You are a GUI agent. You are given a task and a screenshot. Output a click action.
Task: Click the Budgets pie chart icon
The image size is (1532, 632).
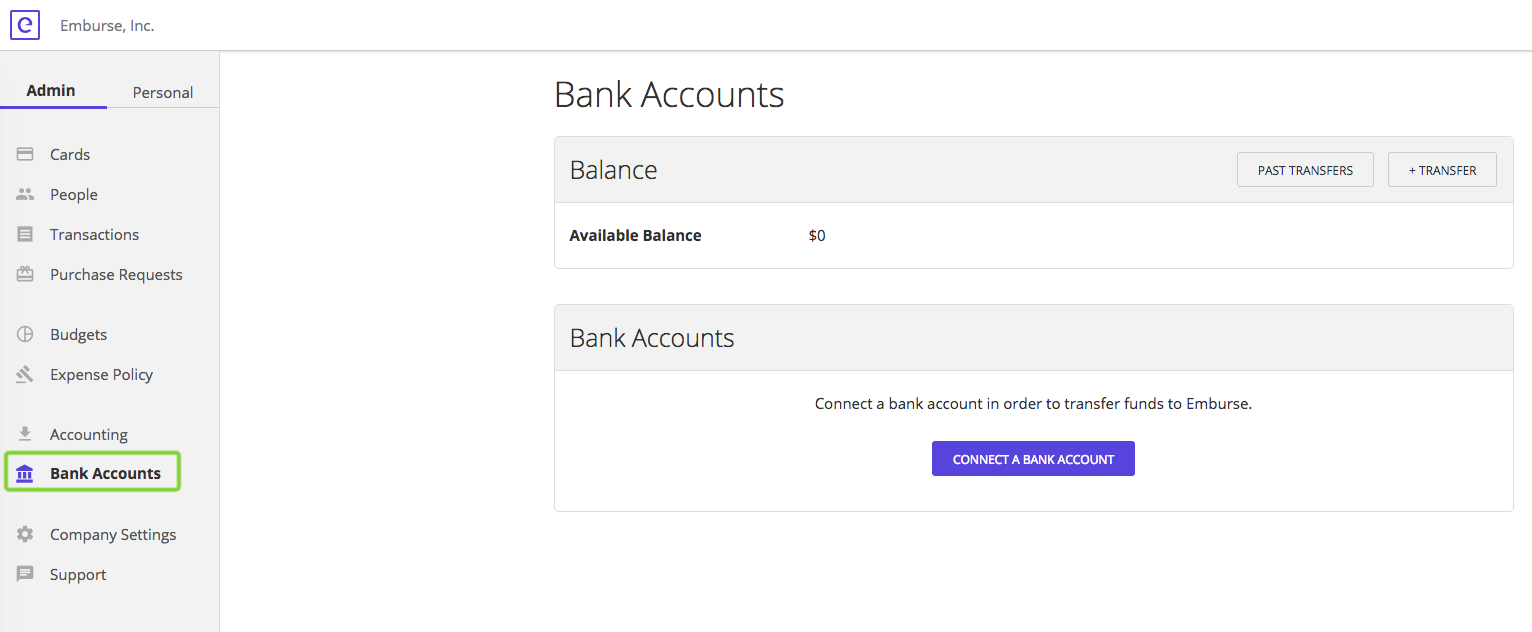point(25,334)
